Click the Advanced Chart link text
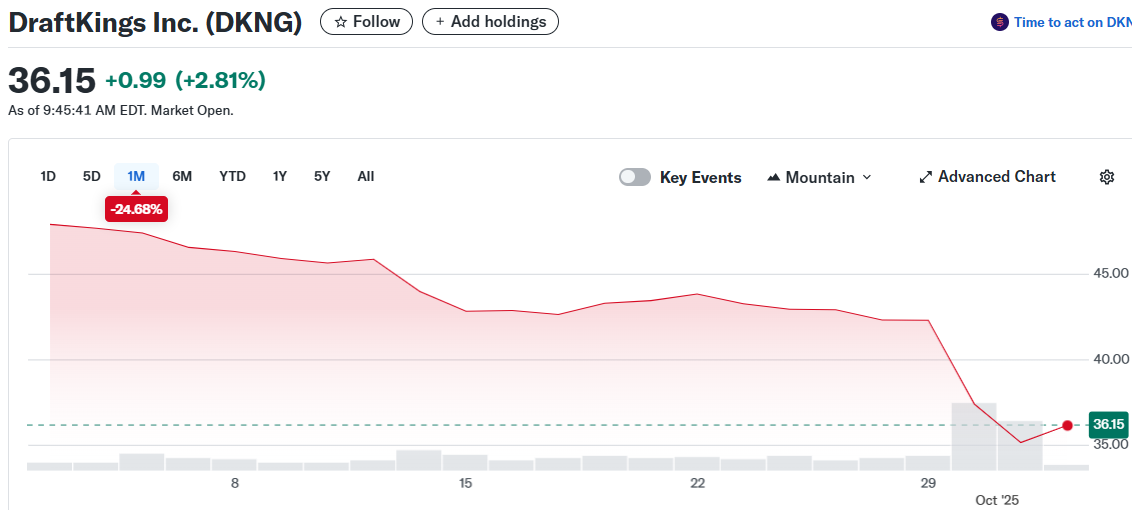 click(996, 177)
